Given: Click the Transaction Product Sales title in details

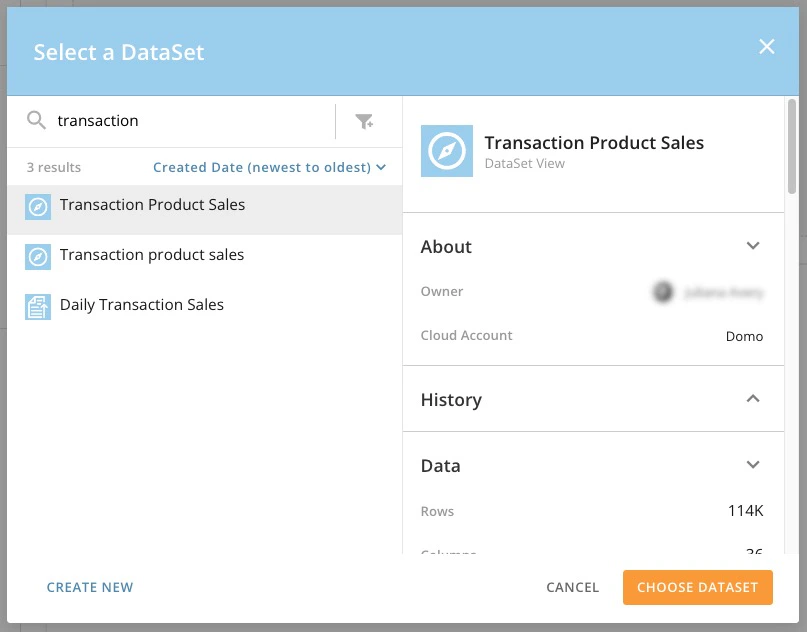Looking at the screenshot, I should [x=594, y=143].
